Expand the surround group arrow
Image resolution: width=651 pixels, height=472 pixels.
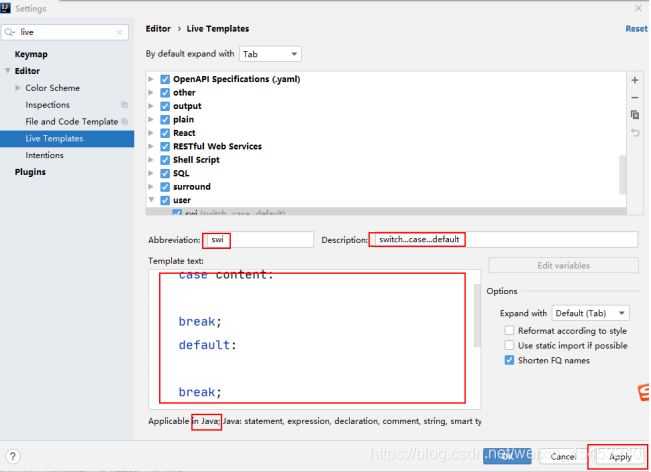[152, 187]
